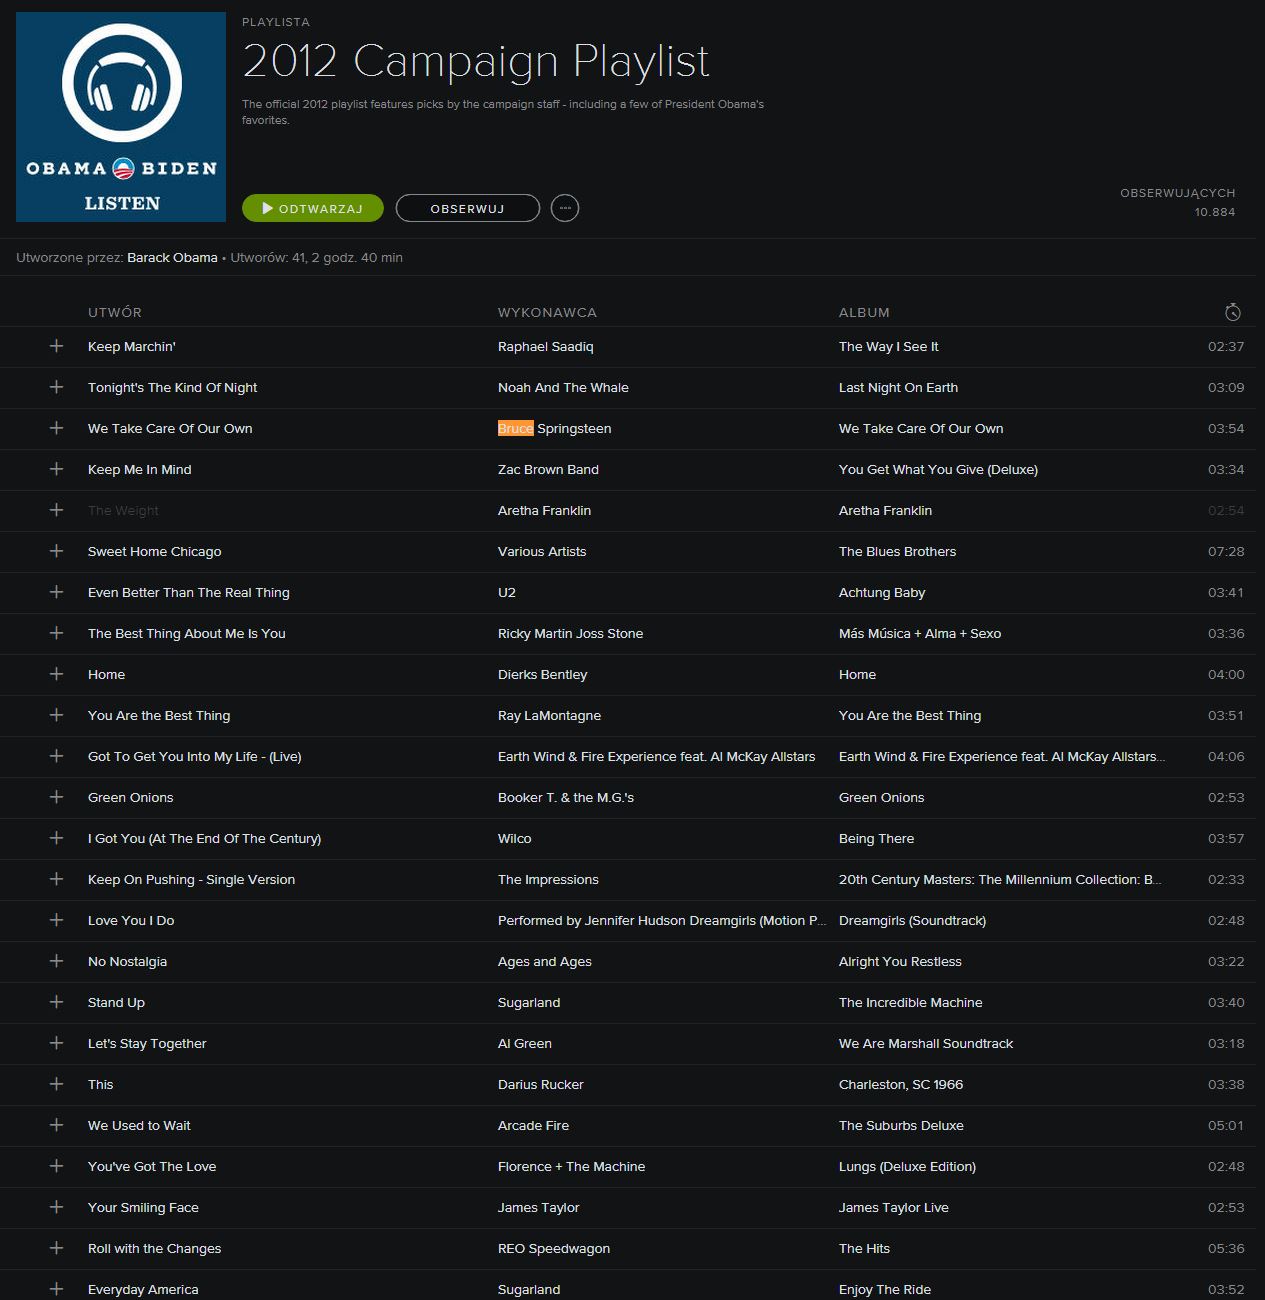Follow the playlist with Obserwuj button
This screenshot has width=1265, height=1300.
tap(468, 208)
